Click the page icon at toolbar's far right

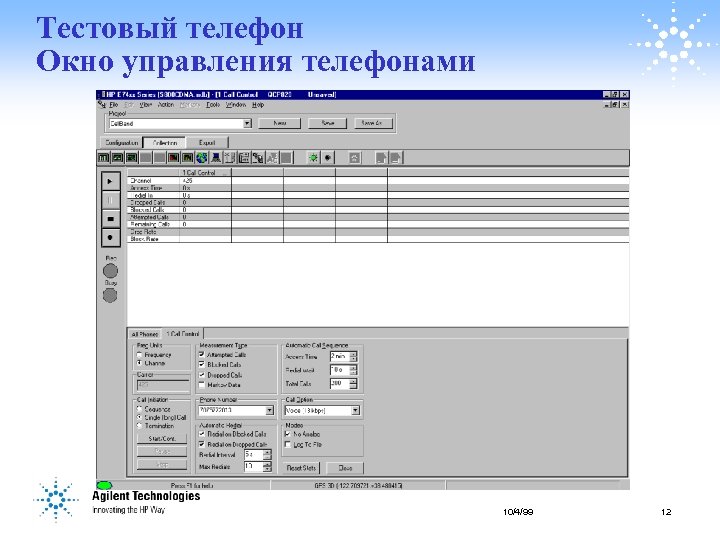[x=396, y=158]
